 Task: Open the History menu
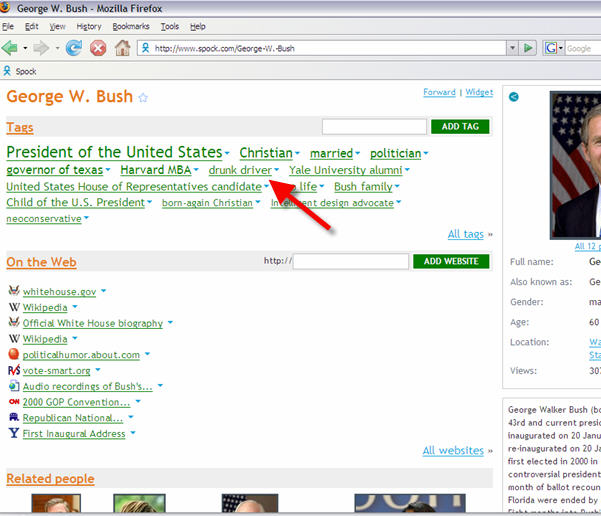89,26
